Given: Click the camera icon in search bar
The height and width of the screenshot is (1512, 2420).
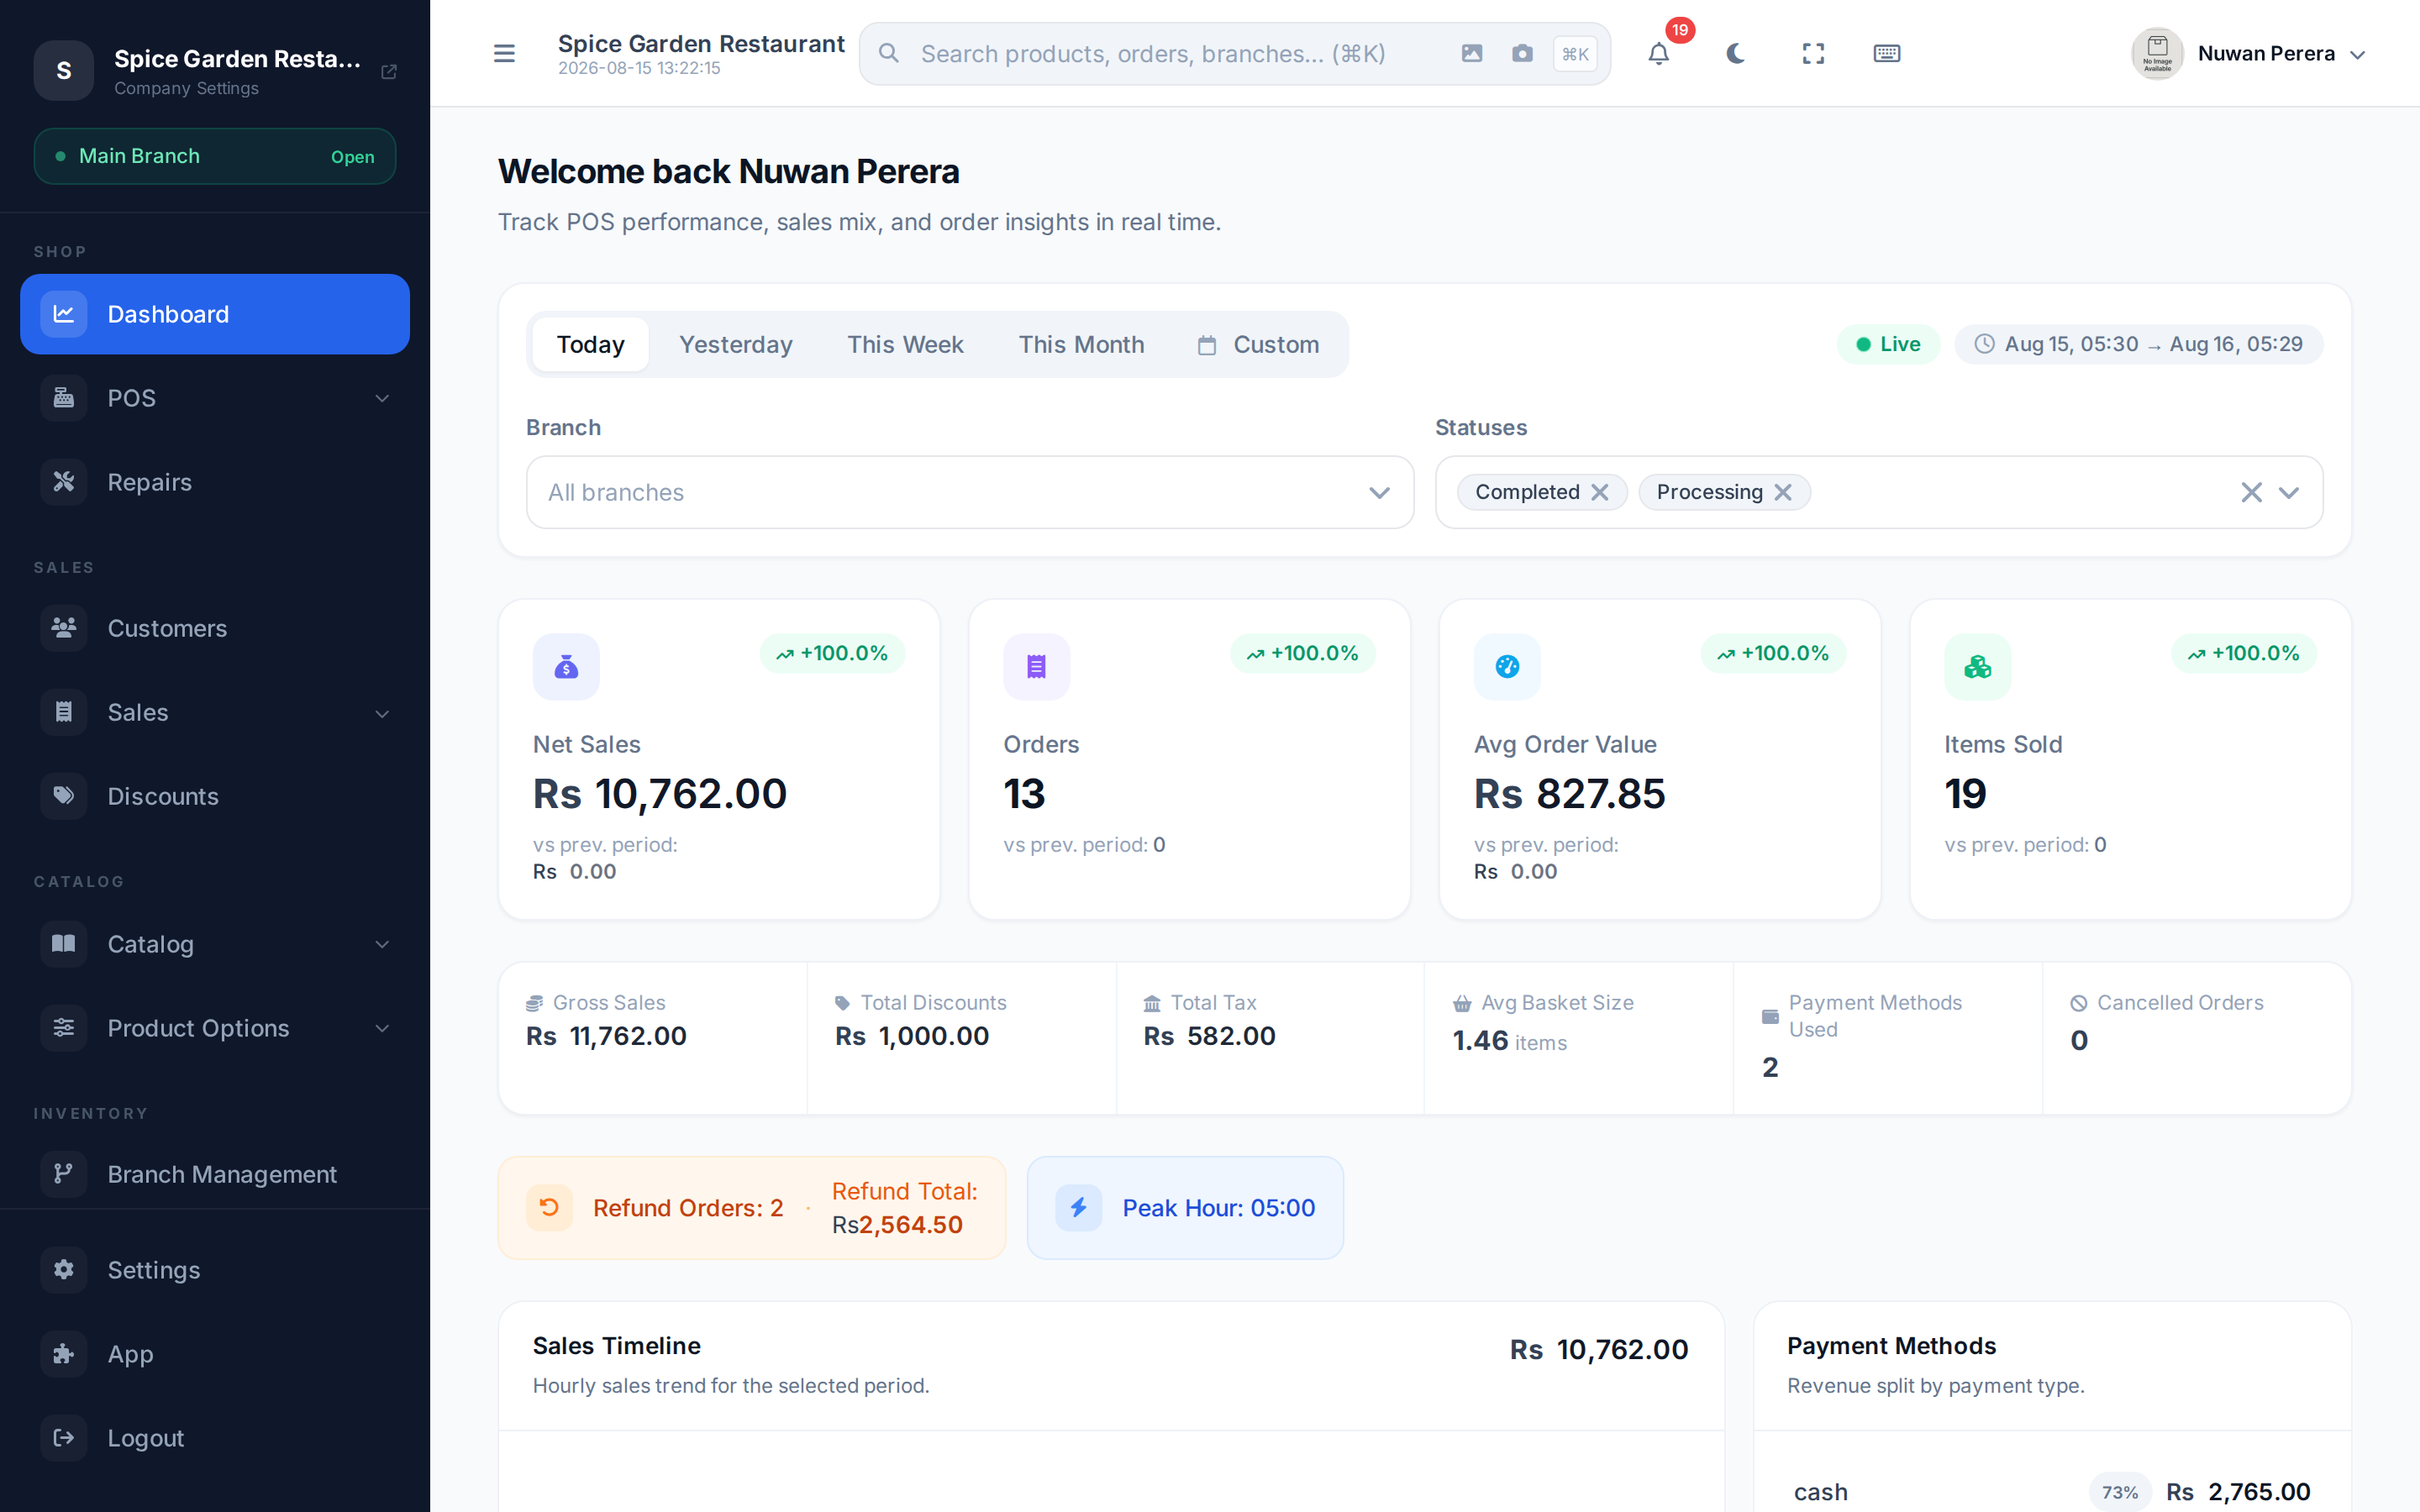Looking at the screenshot, I should point(1522,53).
